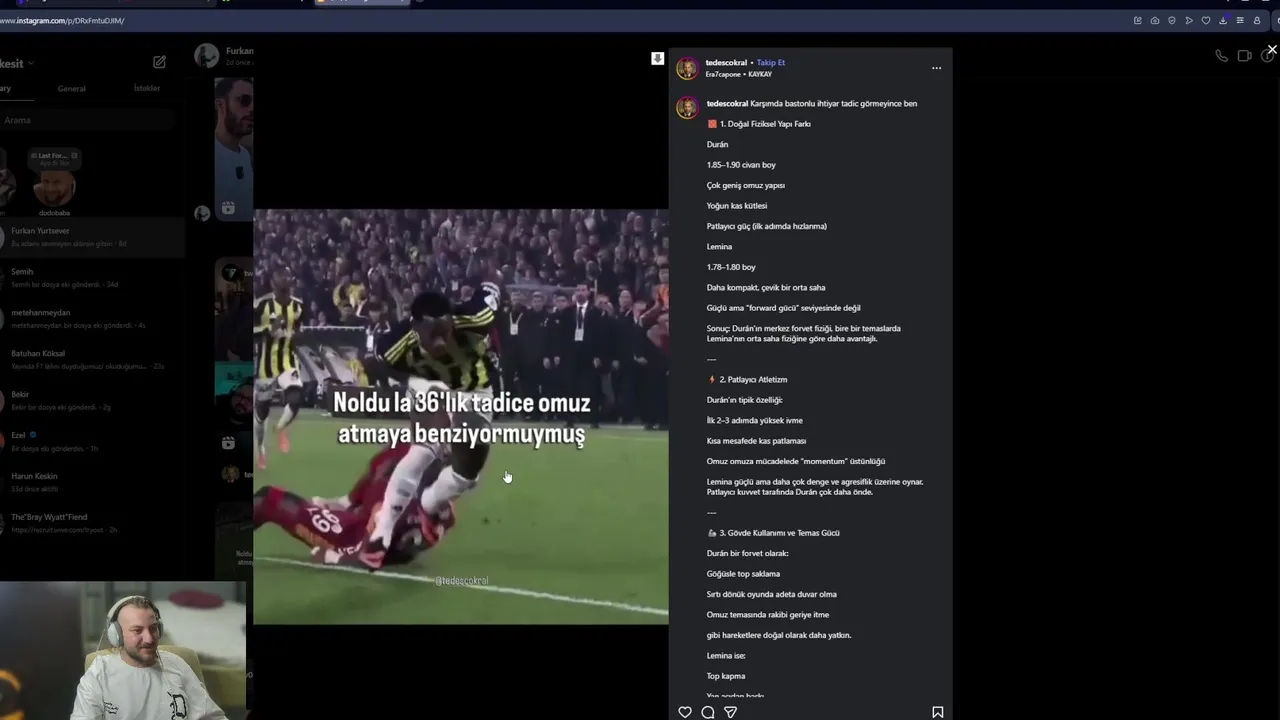Click the video download arrow icon

pyautogui.click(x=657, y=58)
